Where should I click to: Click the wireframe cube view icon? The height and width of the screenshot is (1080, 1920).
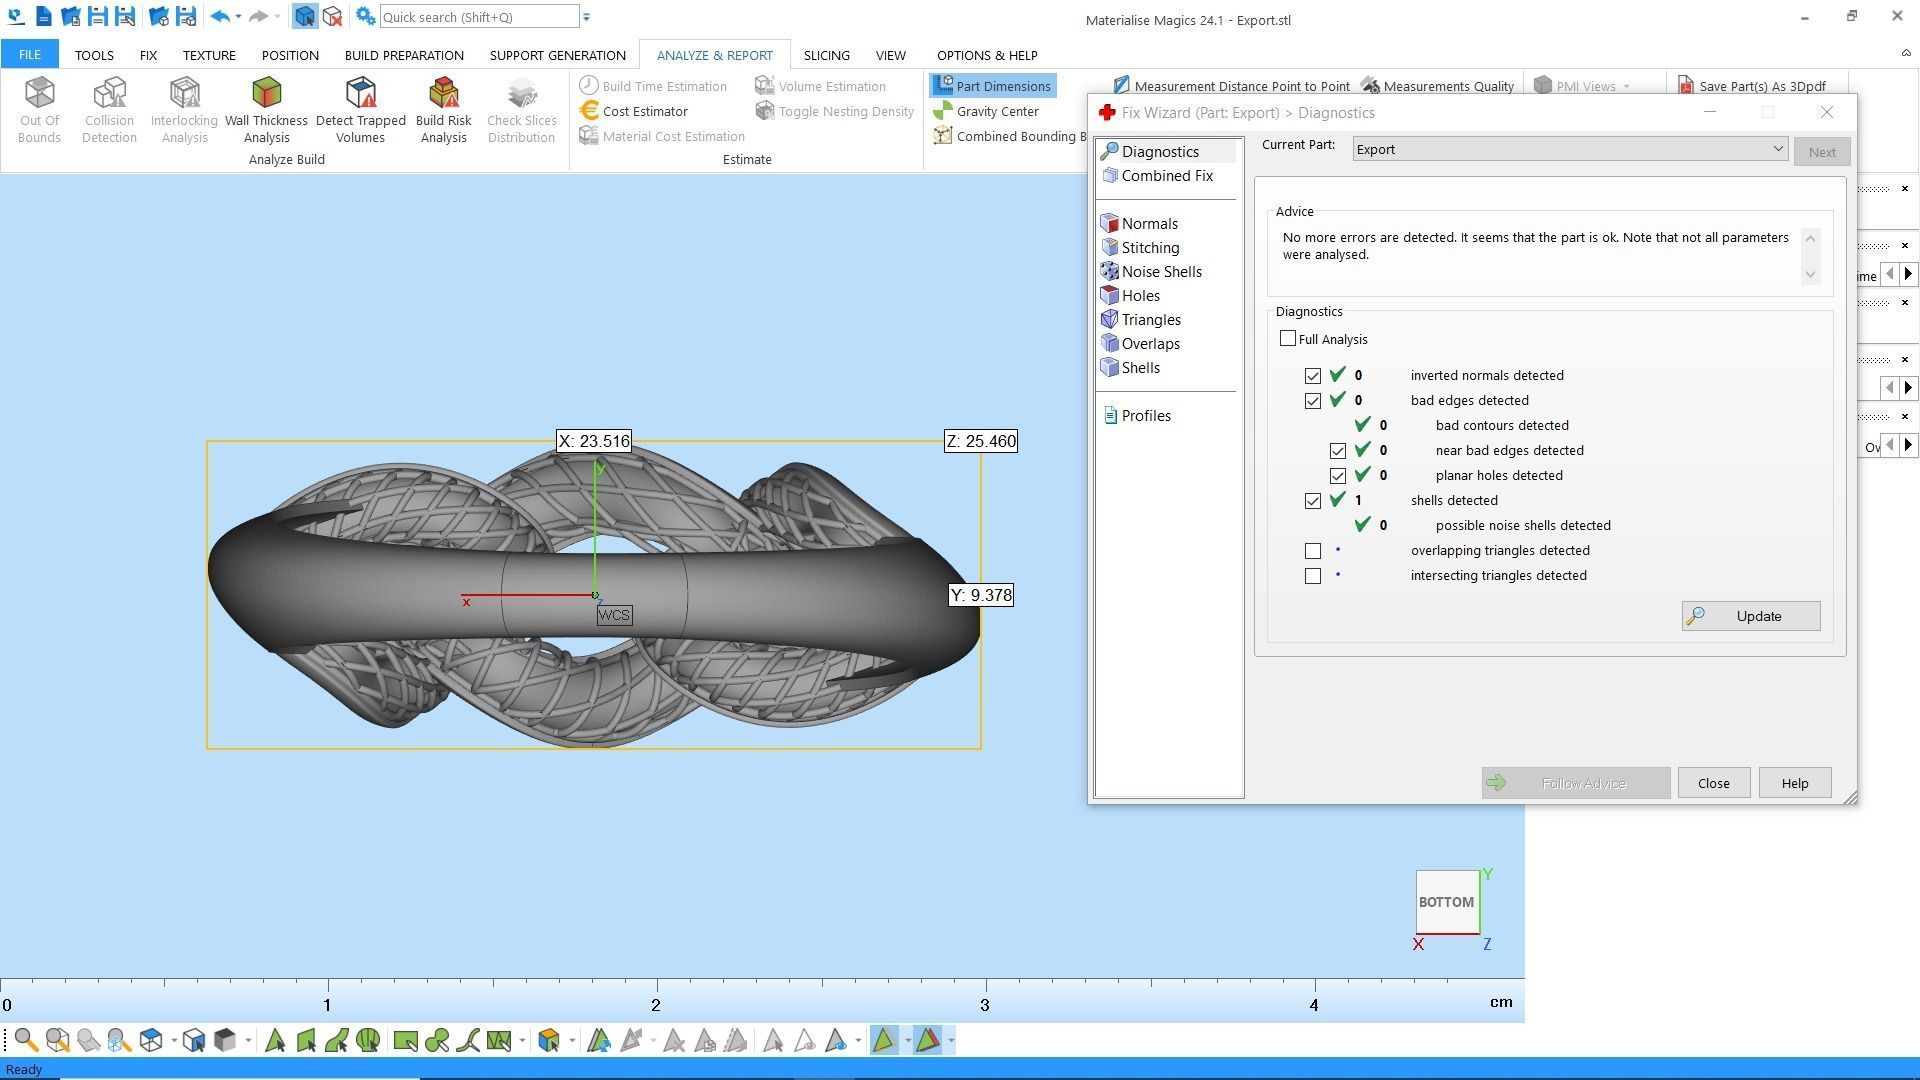[151, 1041]
